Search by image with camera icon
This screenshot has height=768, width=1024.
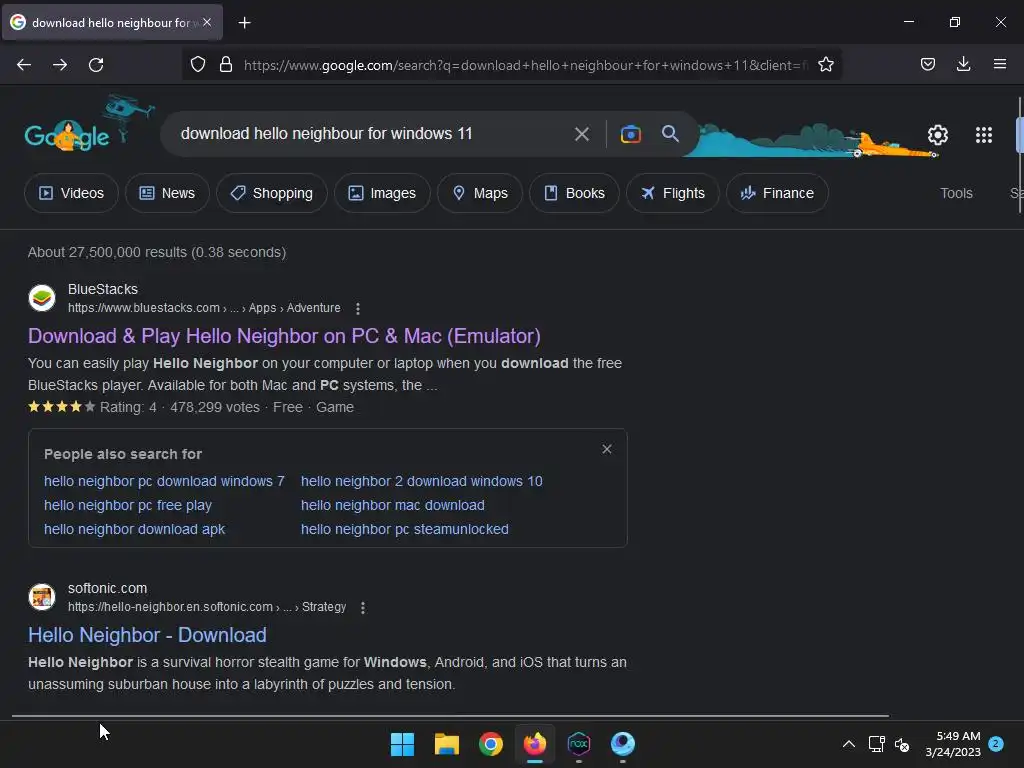click(x=630, y=135)
